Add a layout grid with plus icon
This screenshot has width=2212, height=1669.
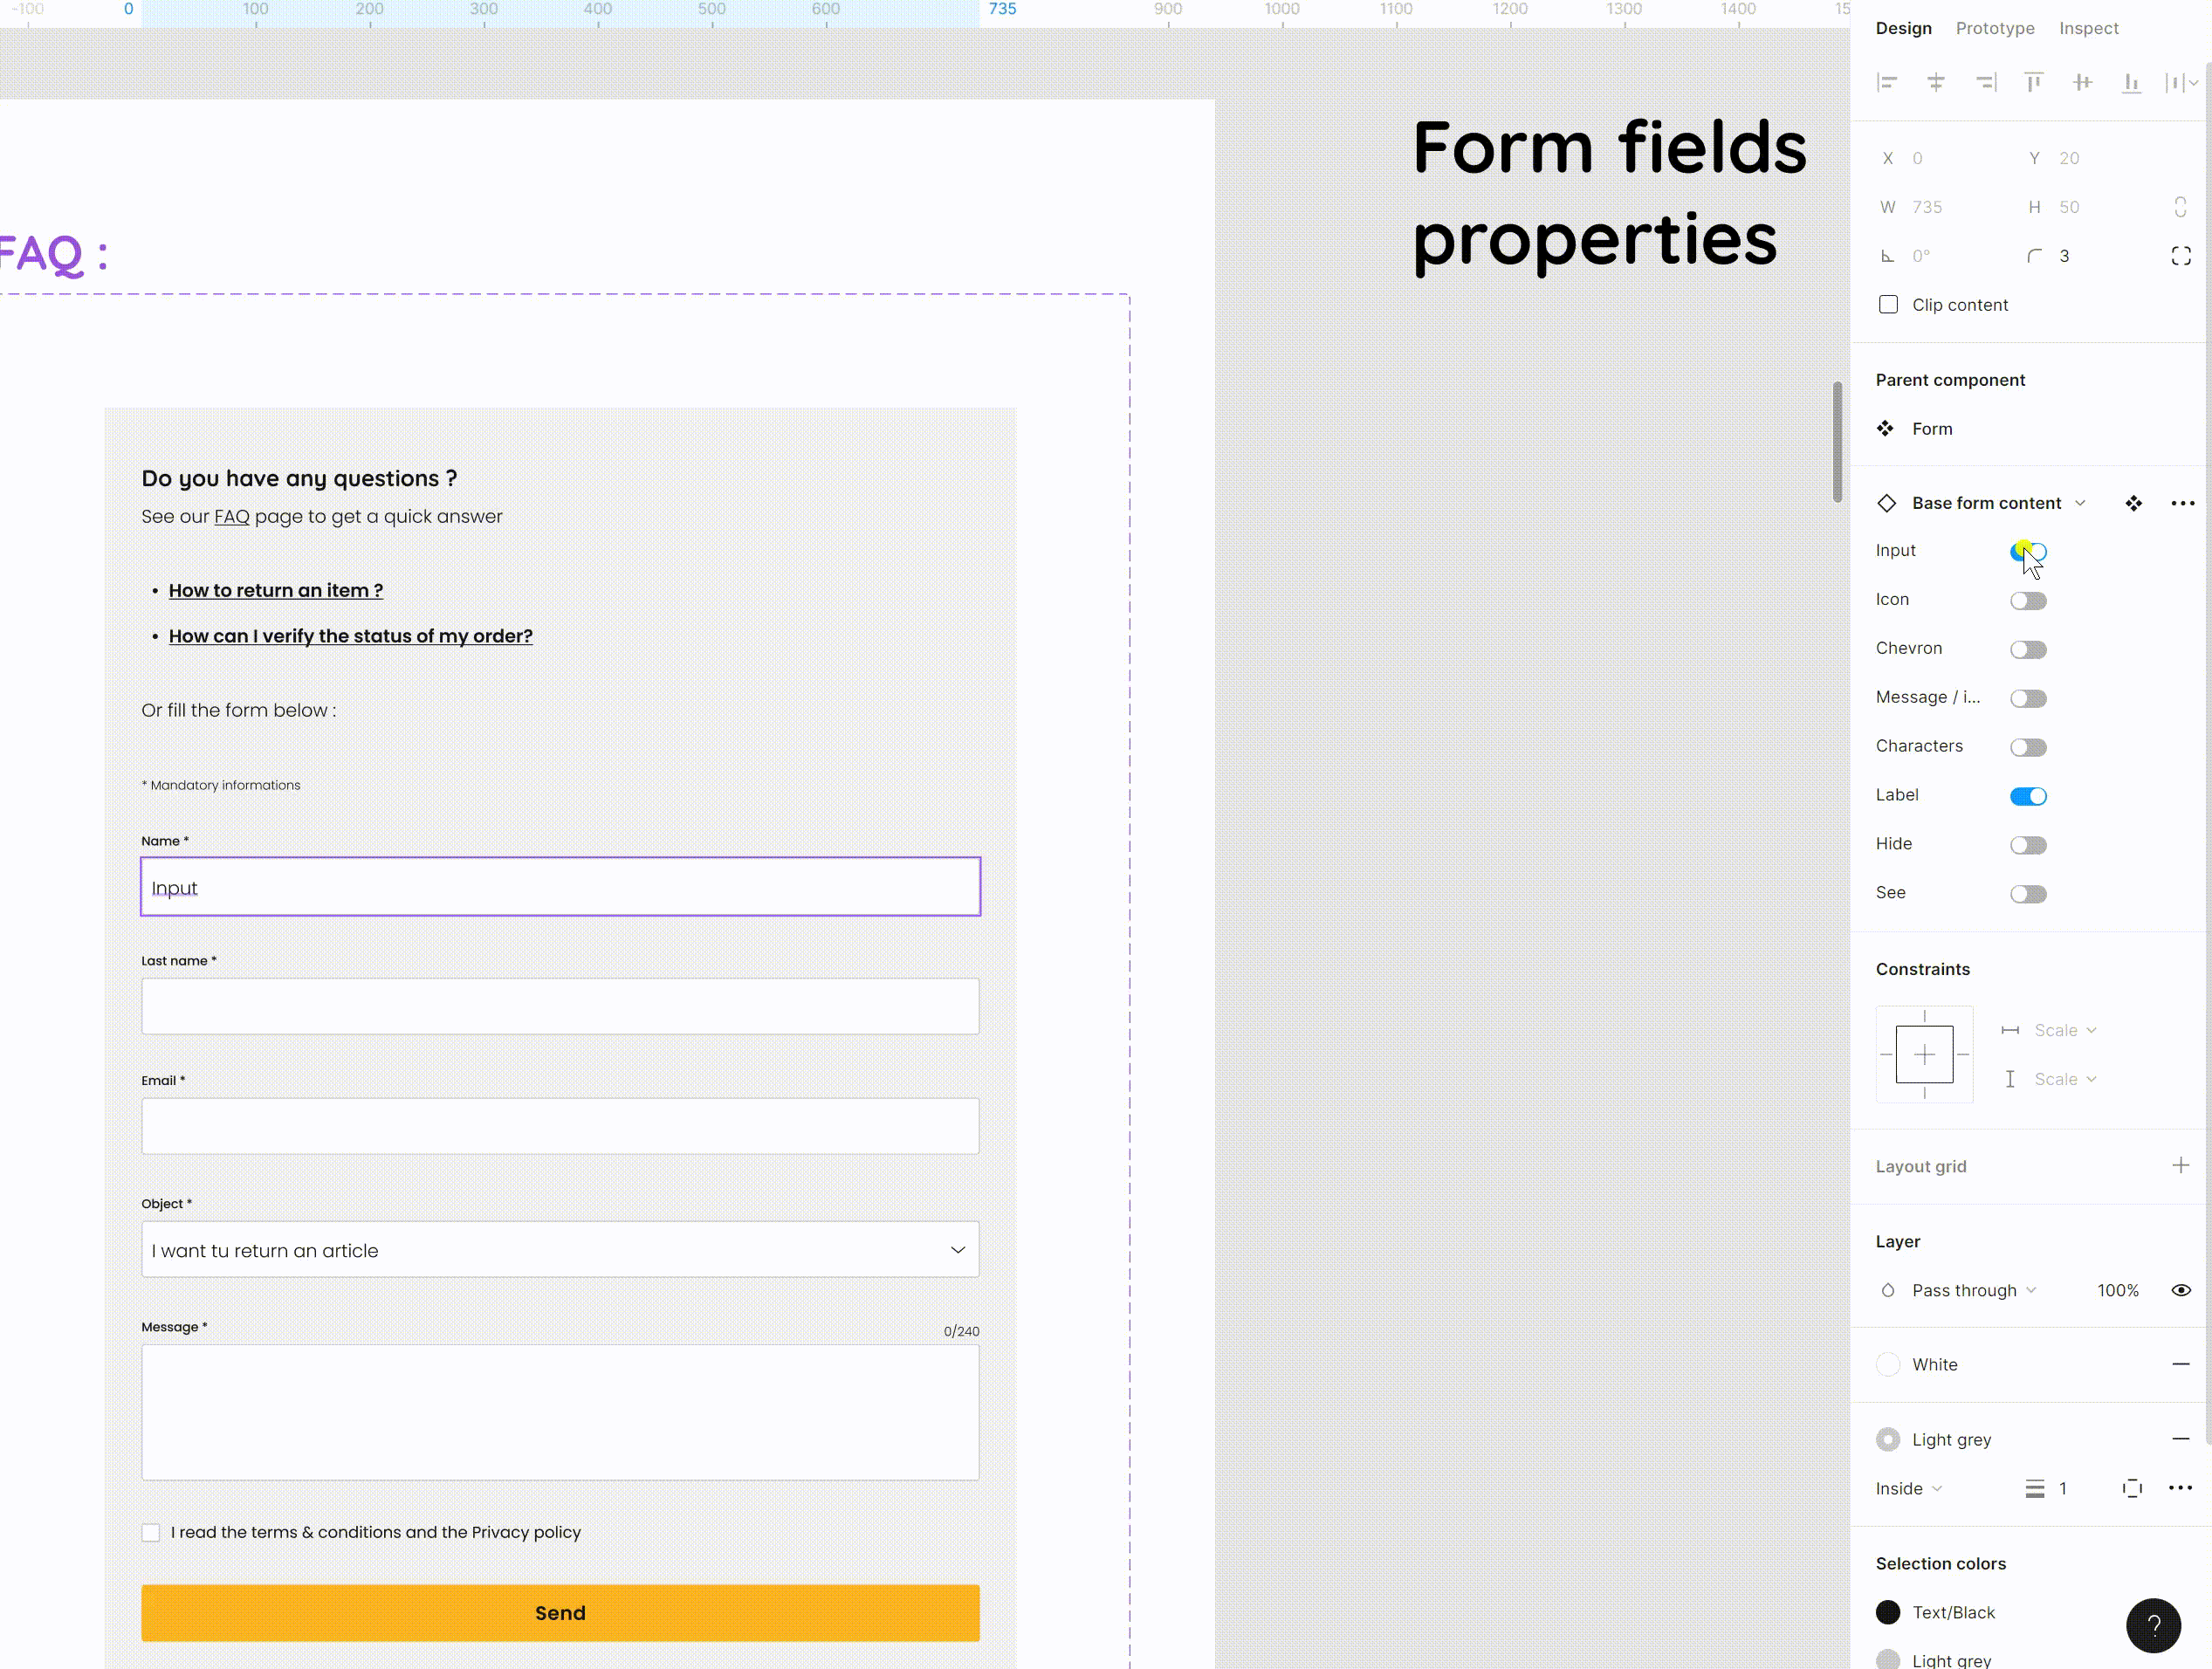2180,1165
